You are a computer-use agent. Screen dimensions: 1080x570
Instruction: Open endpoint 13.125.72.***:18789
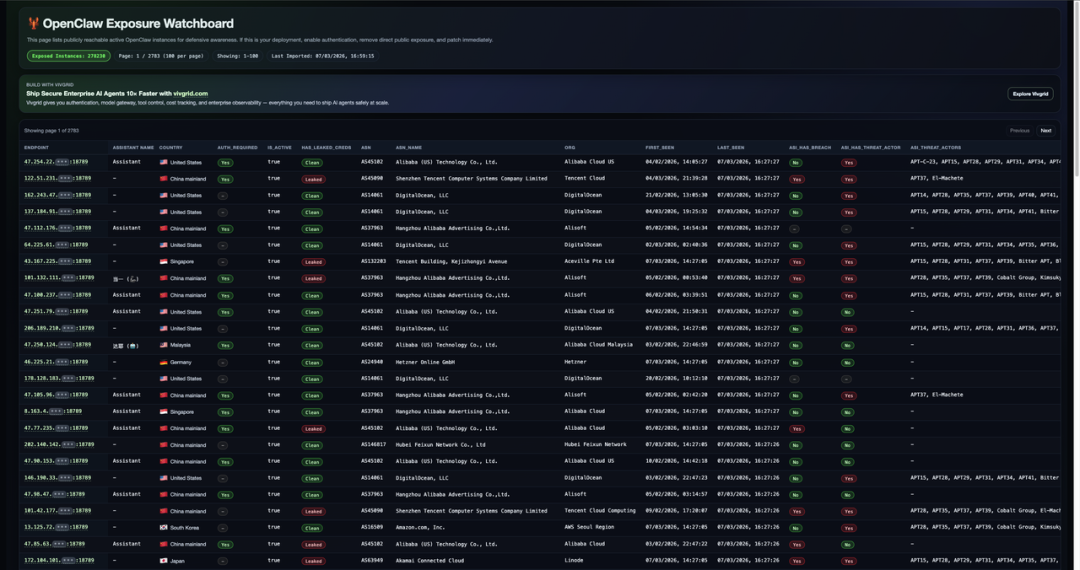[56, 527]
